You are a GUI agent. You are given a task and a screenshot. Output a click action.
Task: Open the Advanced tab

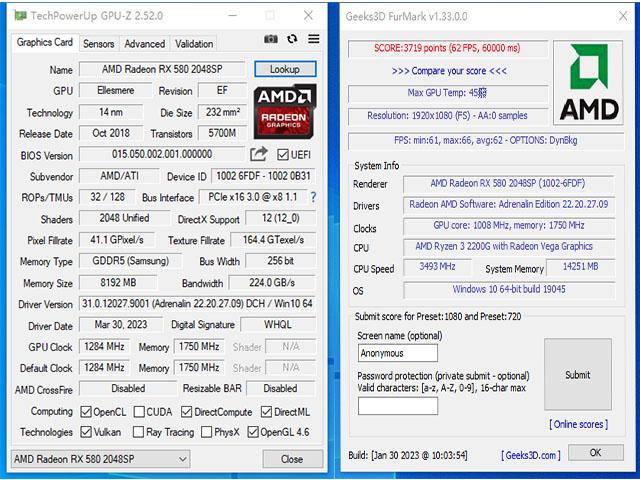pyautogui.click(x=145, y=44)
